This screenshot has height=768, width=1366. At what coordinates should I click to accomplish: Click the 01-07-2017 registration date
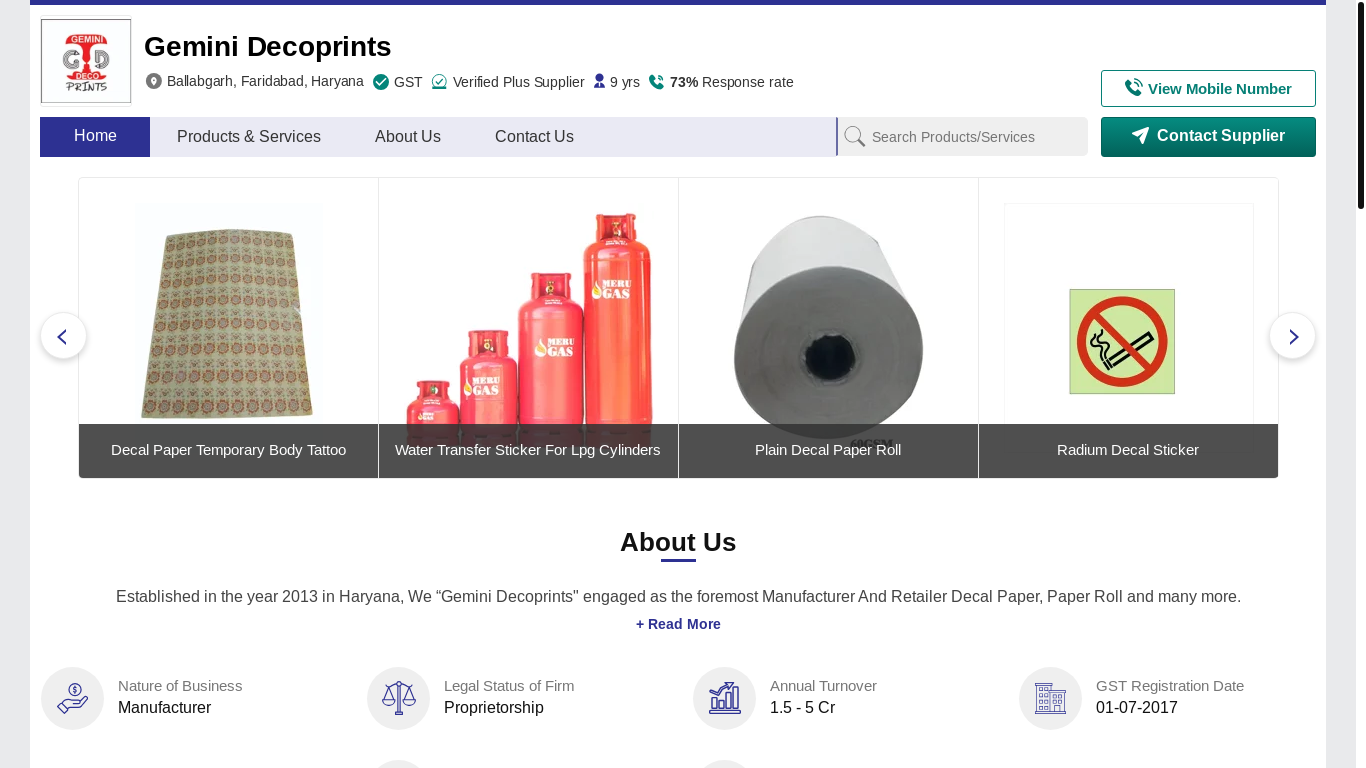[x=1137, y=708]
